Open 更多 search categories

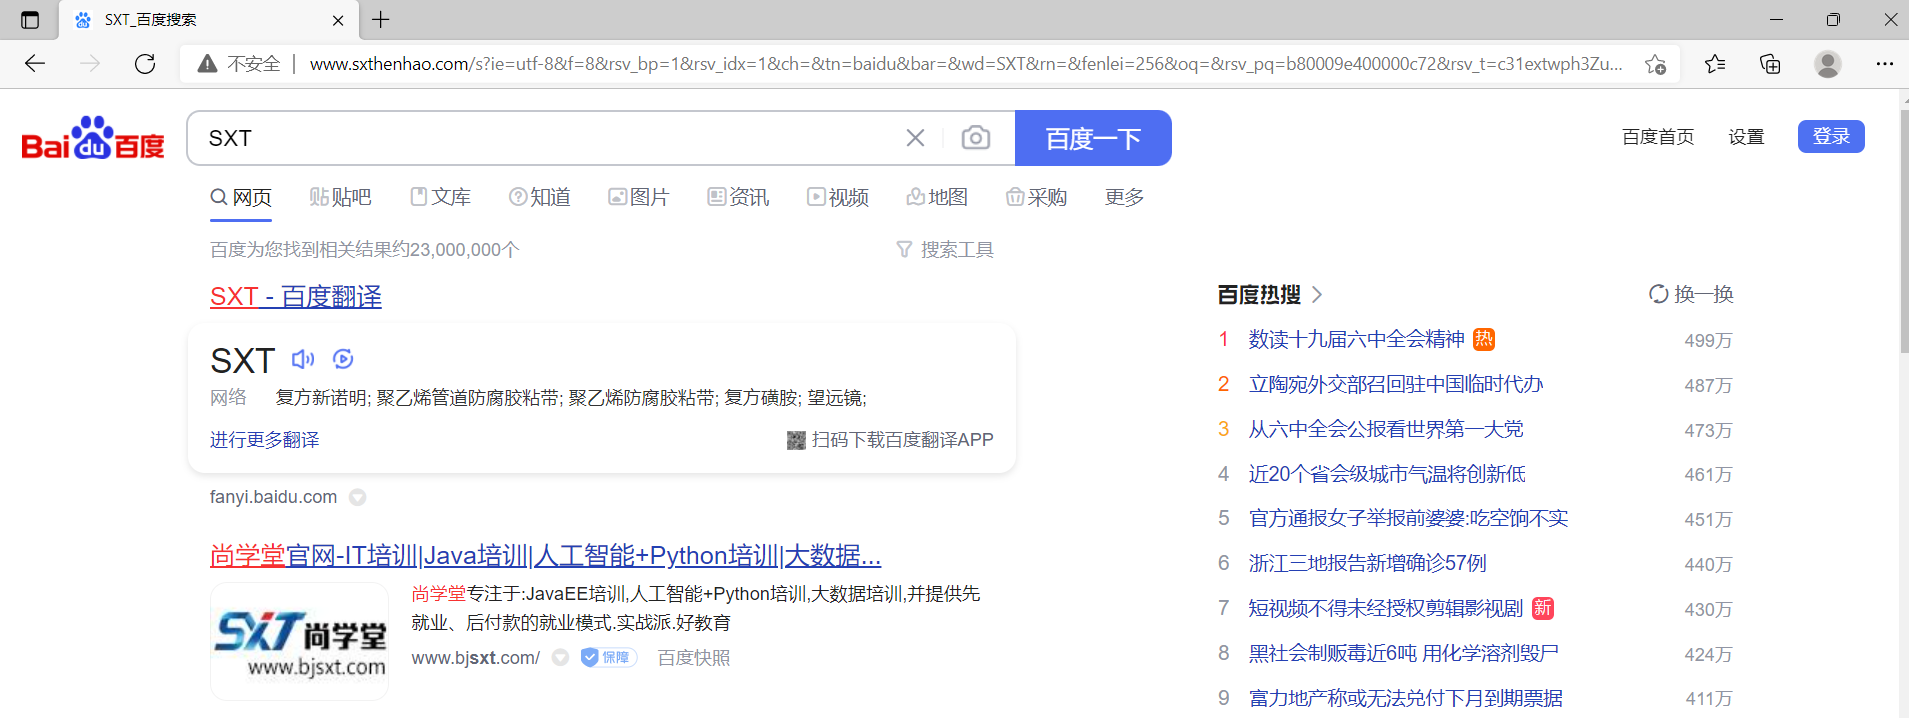click(x=1124, y=197)
